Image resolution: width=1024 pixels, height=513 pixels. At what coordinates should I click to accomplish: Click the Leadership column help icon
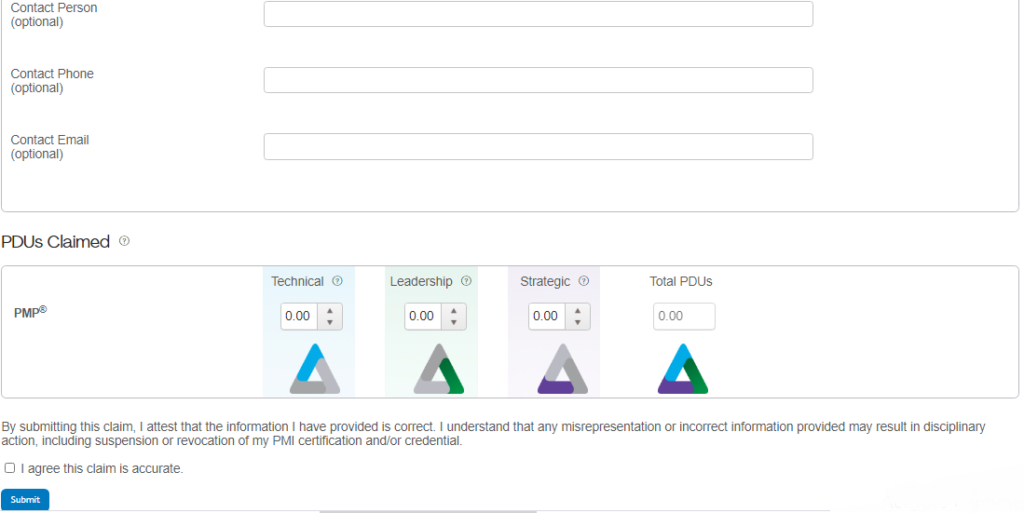tap(466, 282)
